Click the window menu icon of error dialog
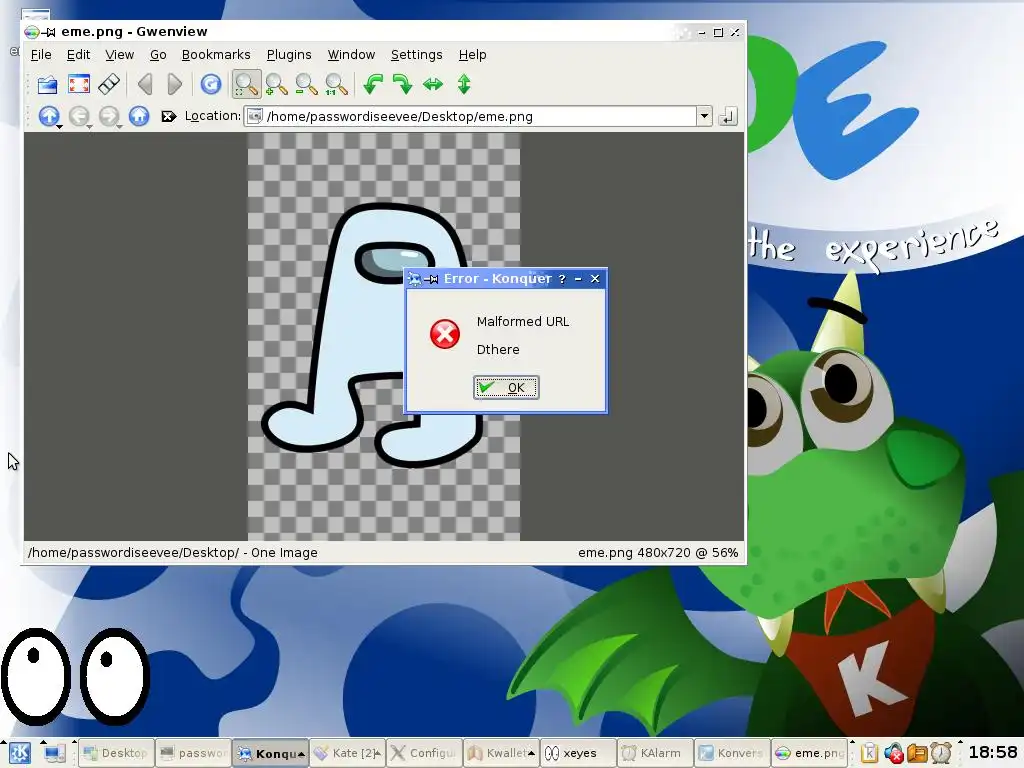This screenshot has width=1024, height=768. click(x=414, y=279)
